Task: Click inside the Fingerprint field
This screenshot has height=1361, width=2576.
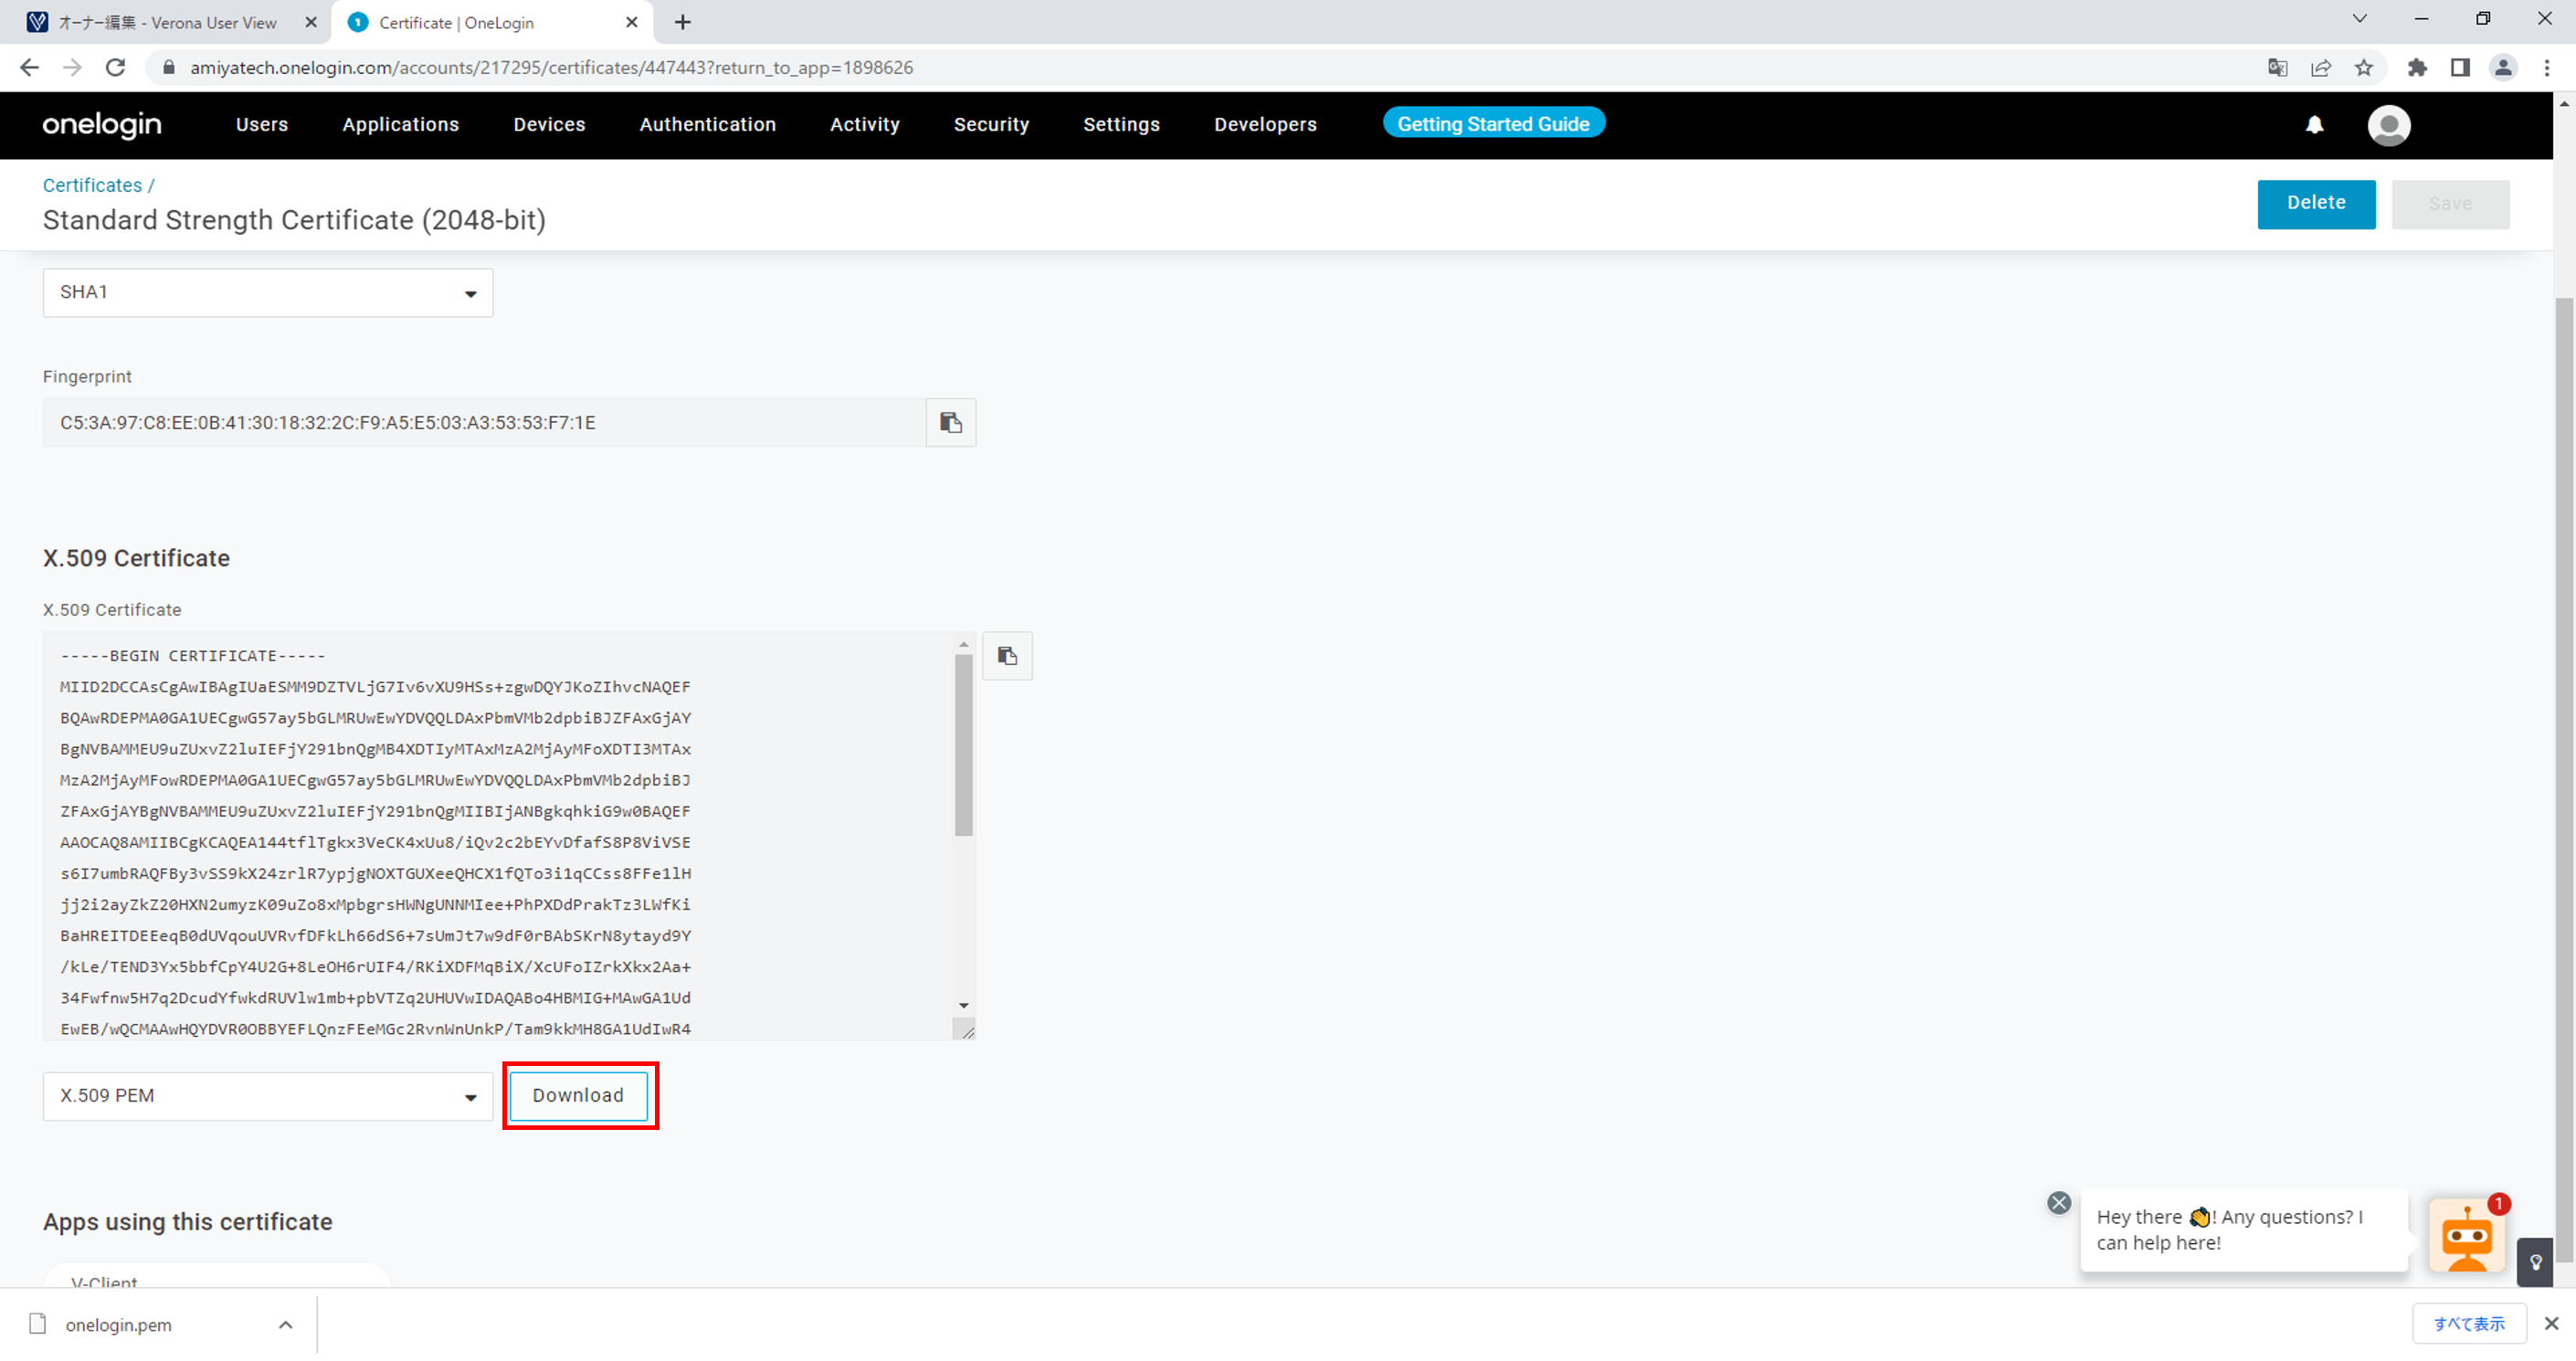Action: pyautogui.click(x=484, y=423)
